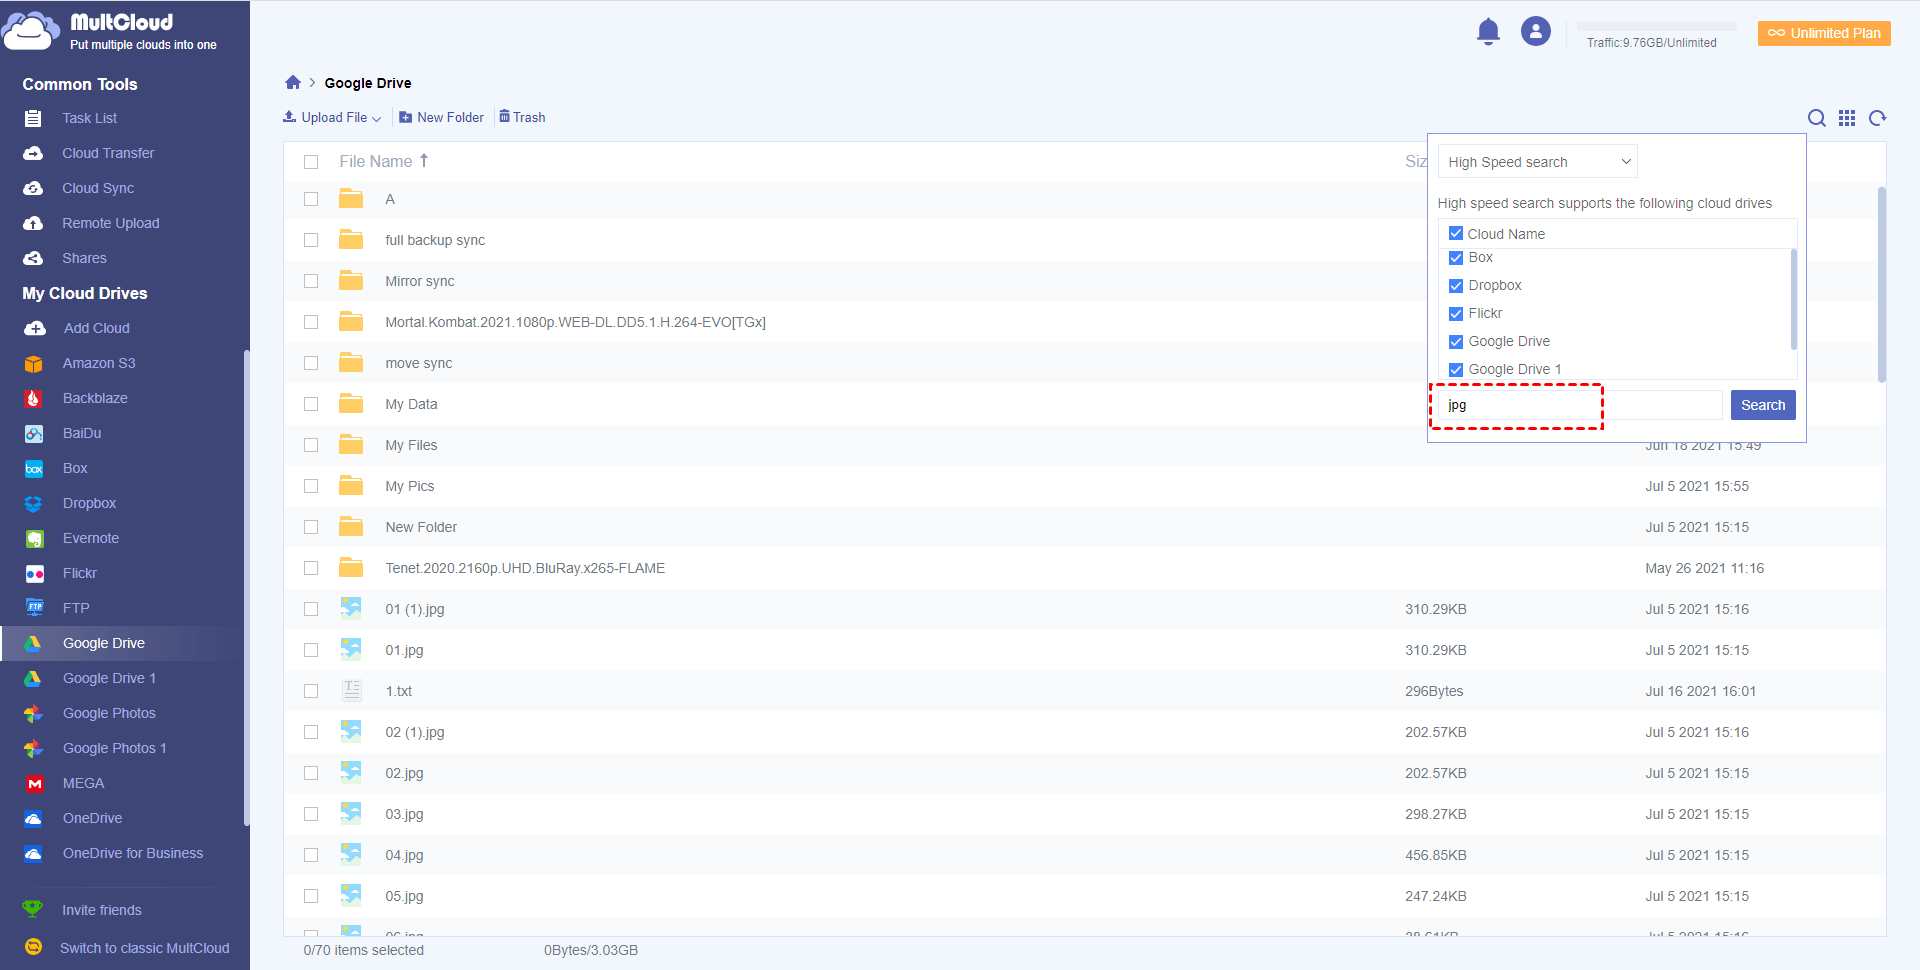Tick the checkbox for 'My Pics'

(311, 486)
